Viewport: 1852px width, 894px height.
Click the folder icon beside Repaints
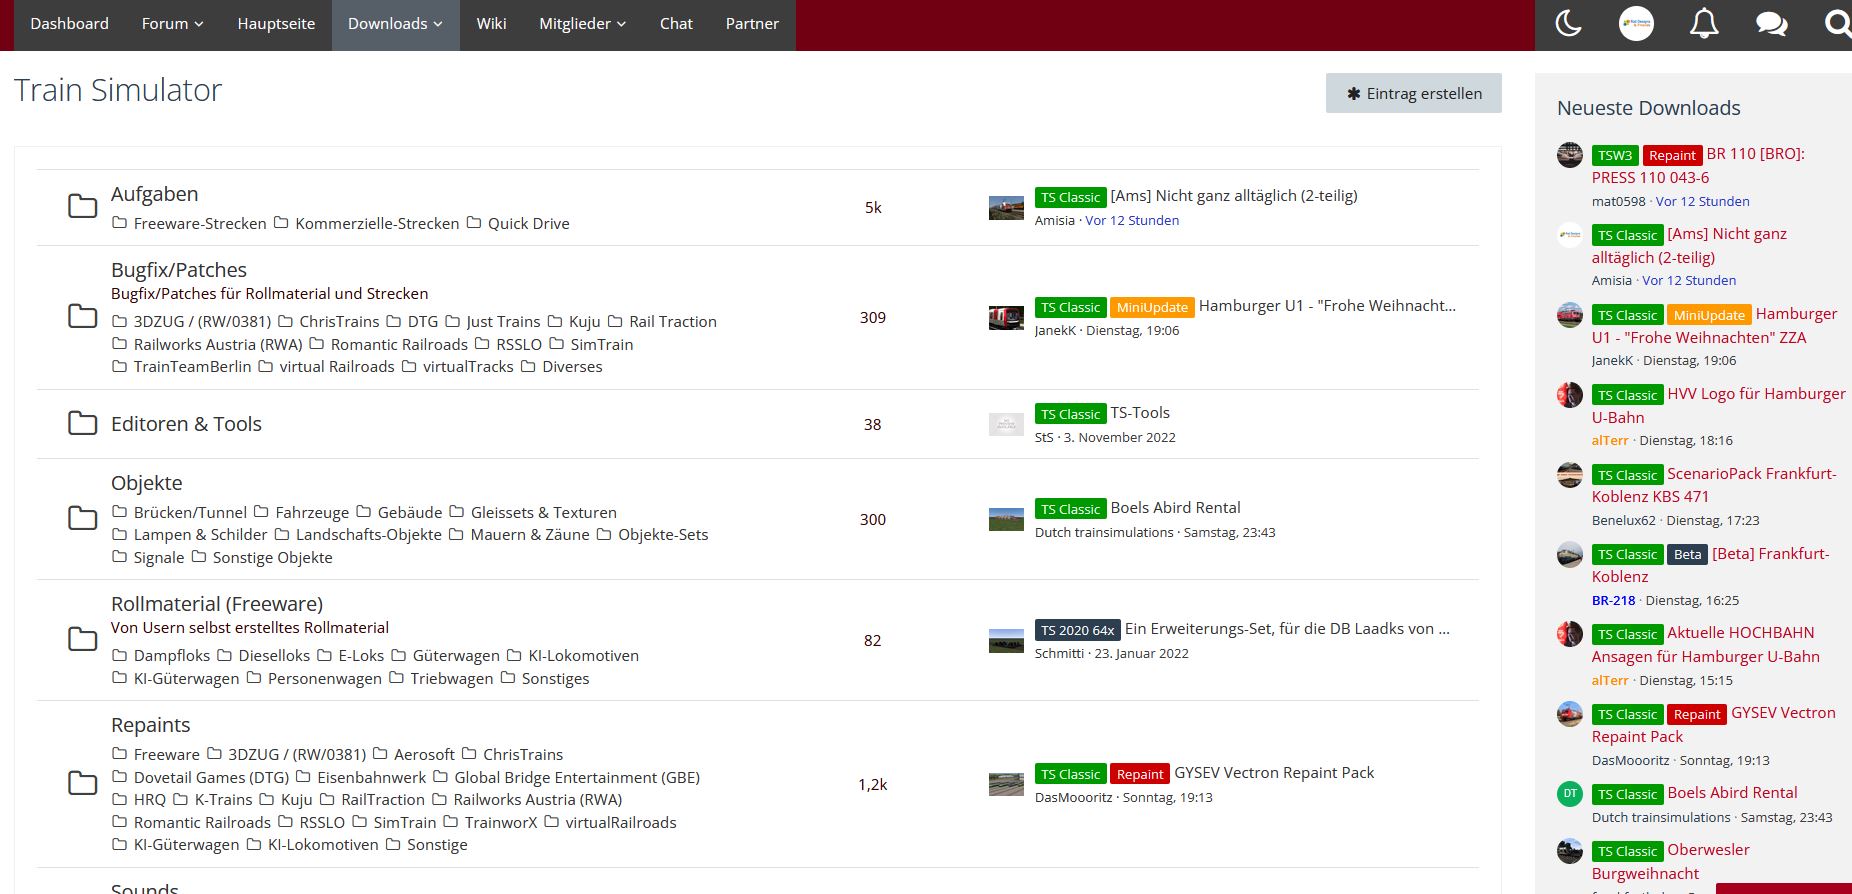(x=82, y=784)
